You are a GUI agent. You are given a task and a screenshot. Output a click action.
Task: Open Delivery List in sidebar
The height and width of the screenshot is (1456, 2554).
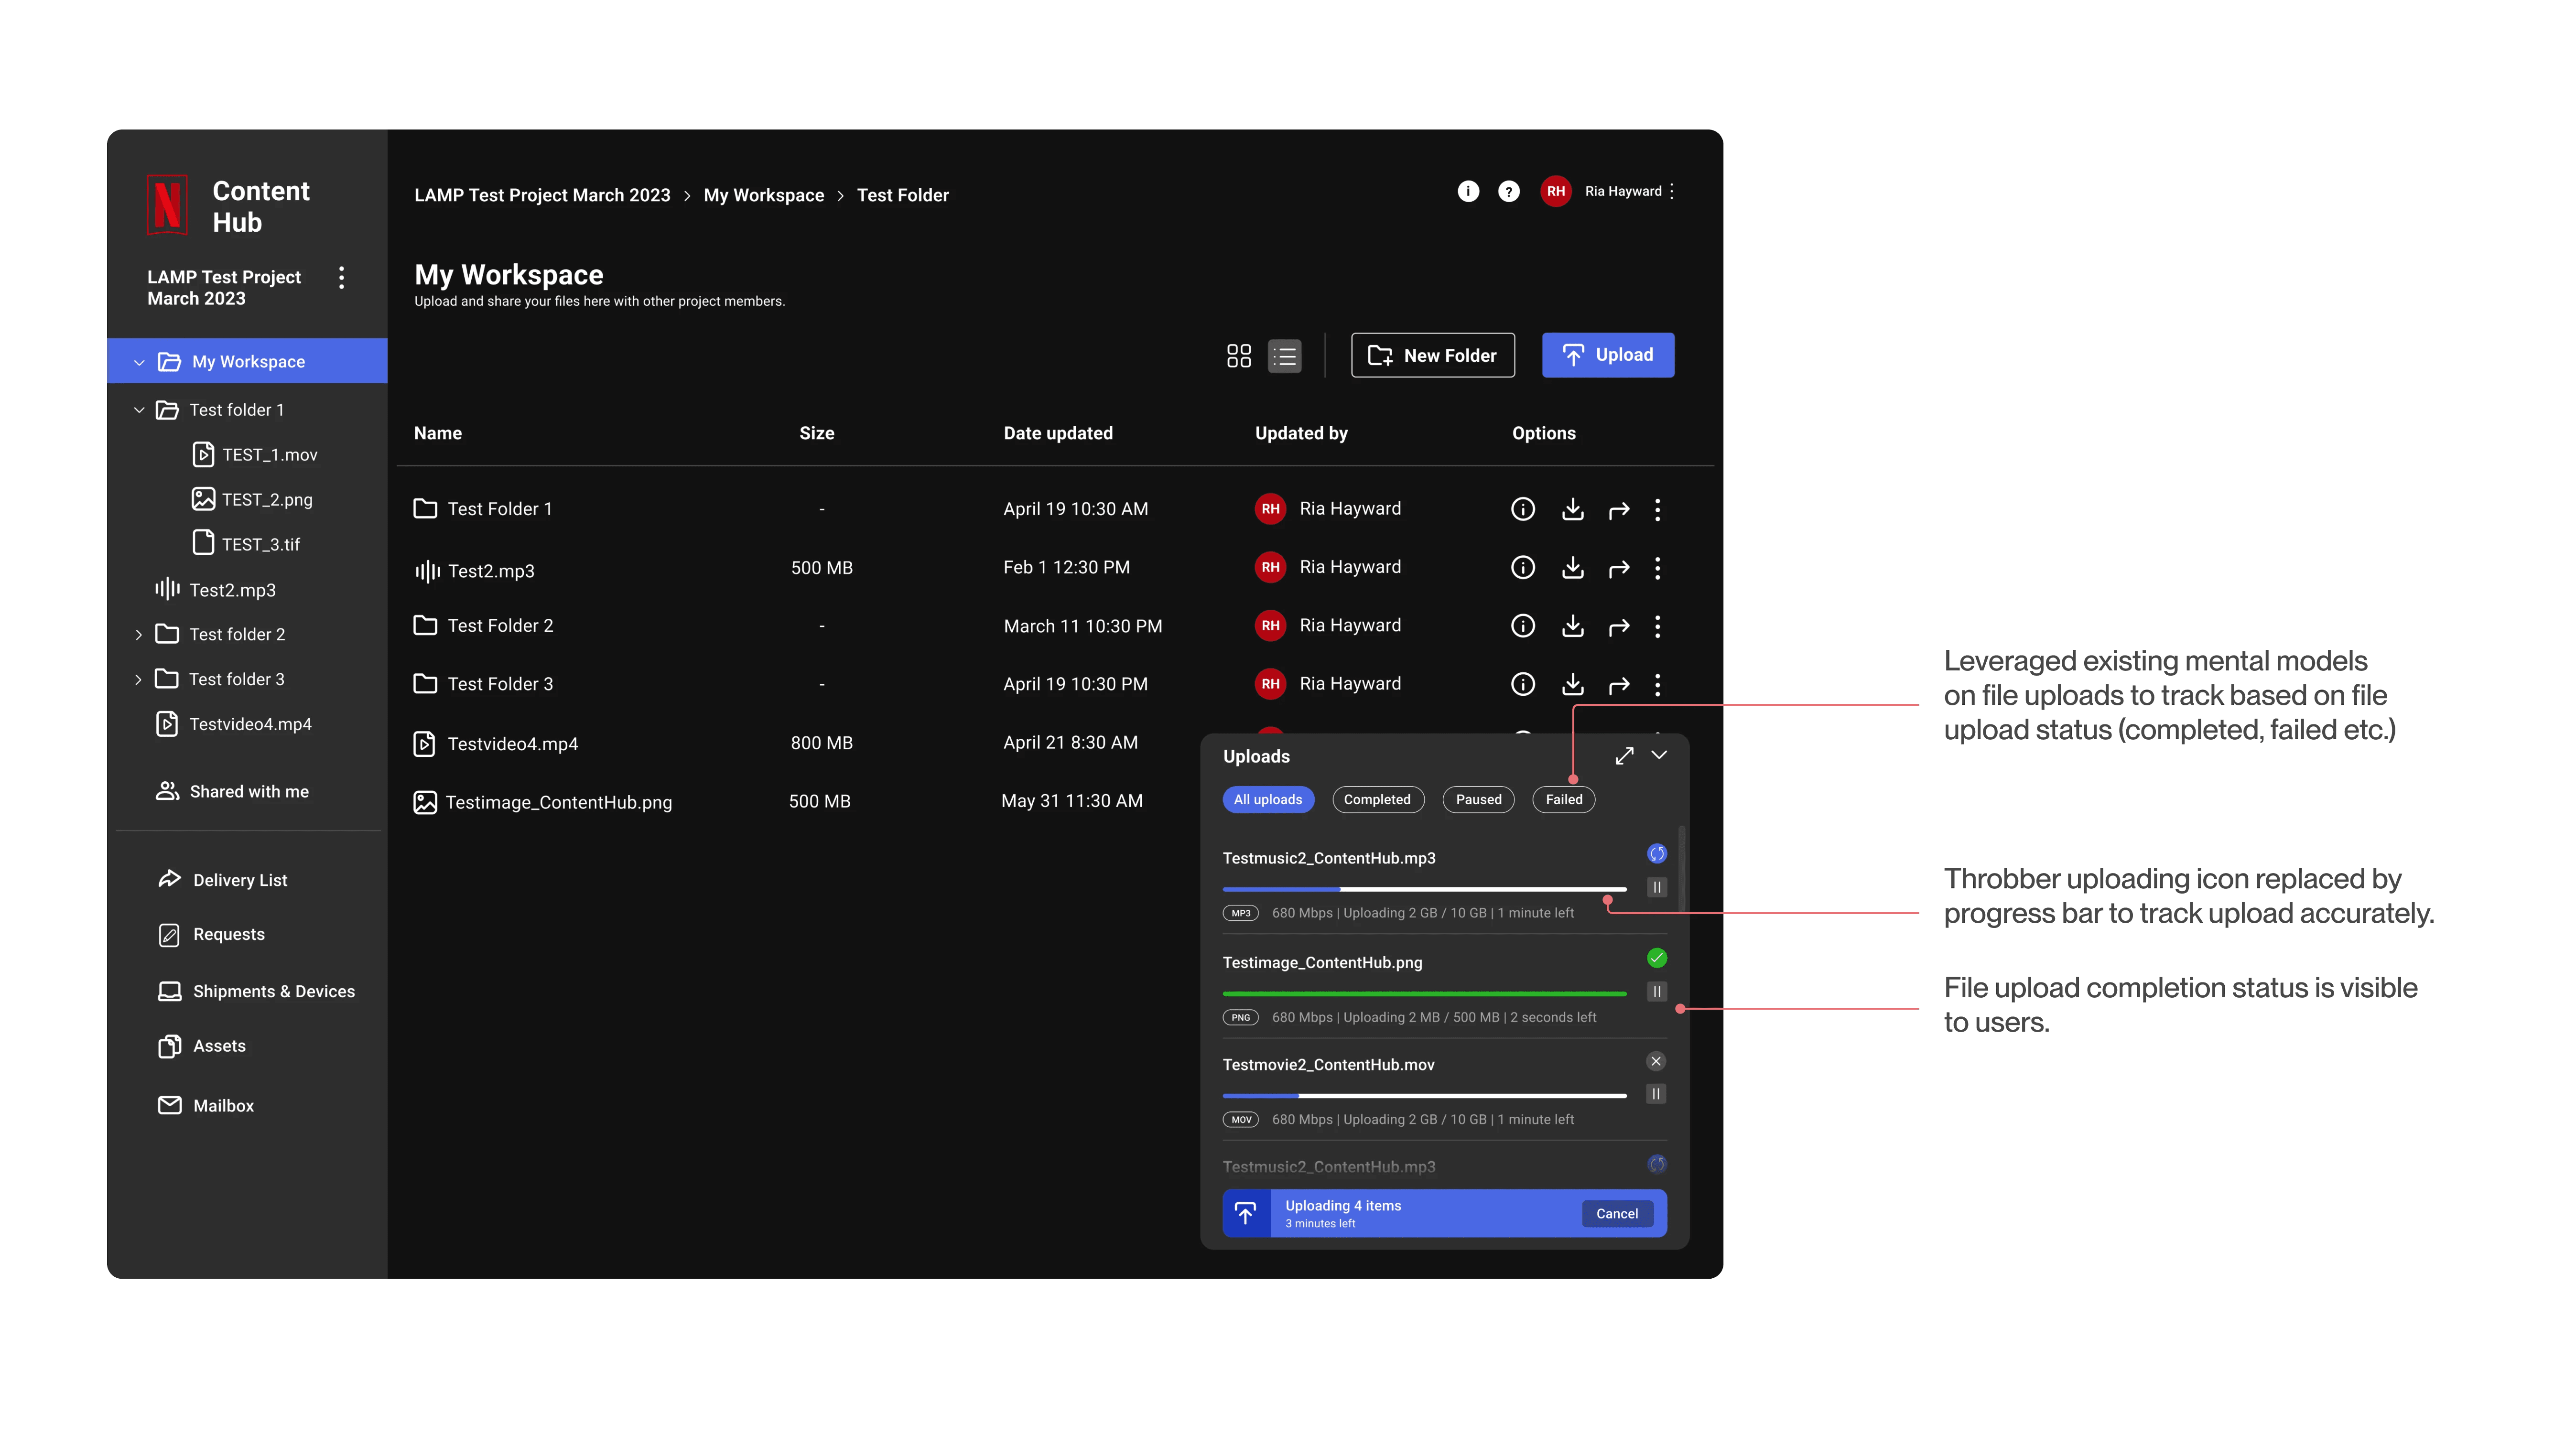pos(240,880)
